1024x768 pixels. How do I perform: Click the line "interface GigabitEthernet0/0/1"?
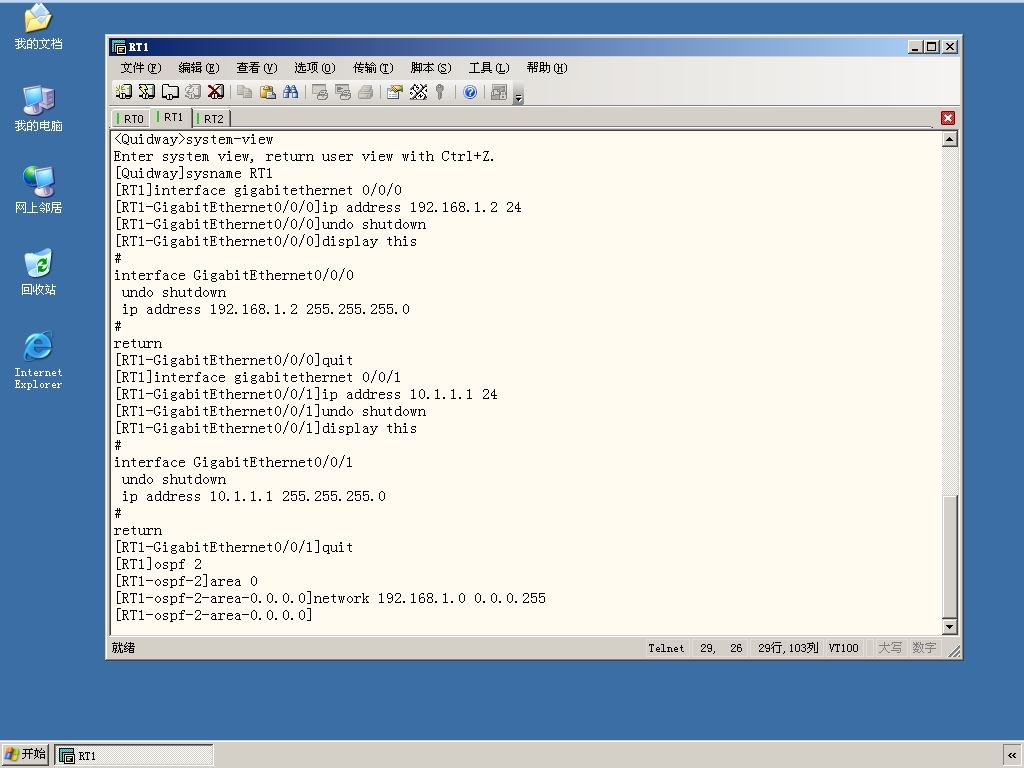233,462
